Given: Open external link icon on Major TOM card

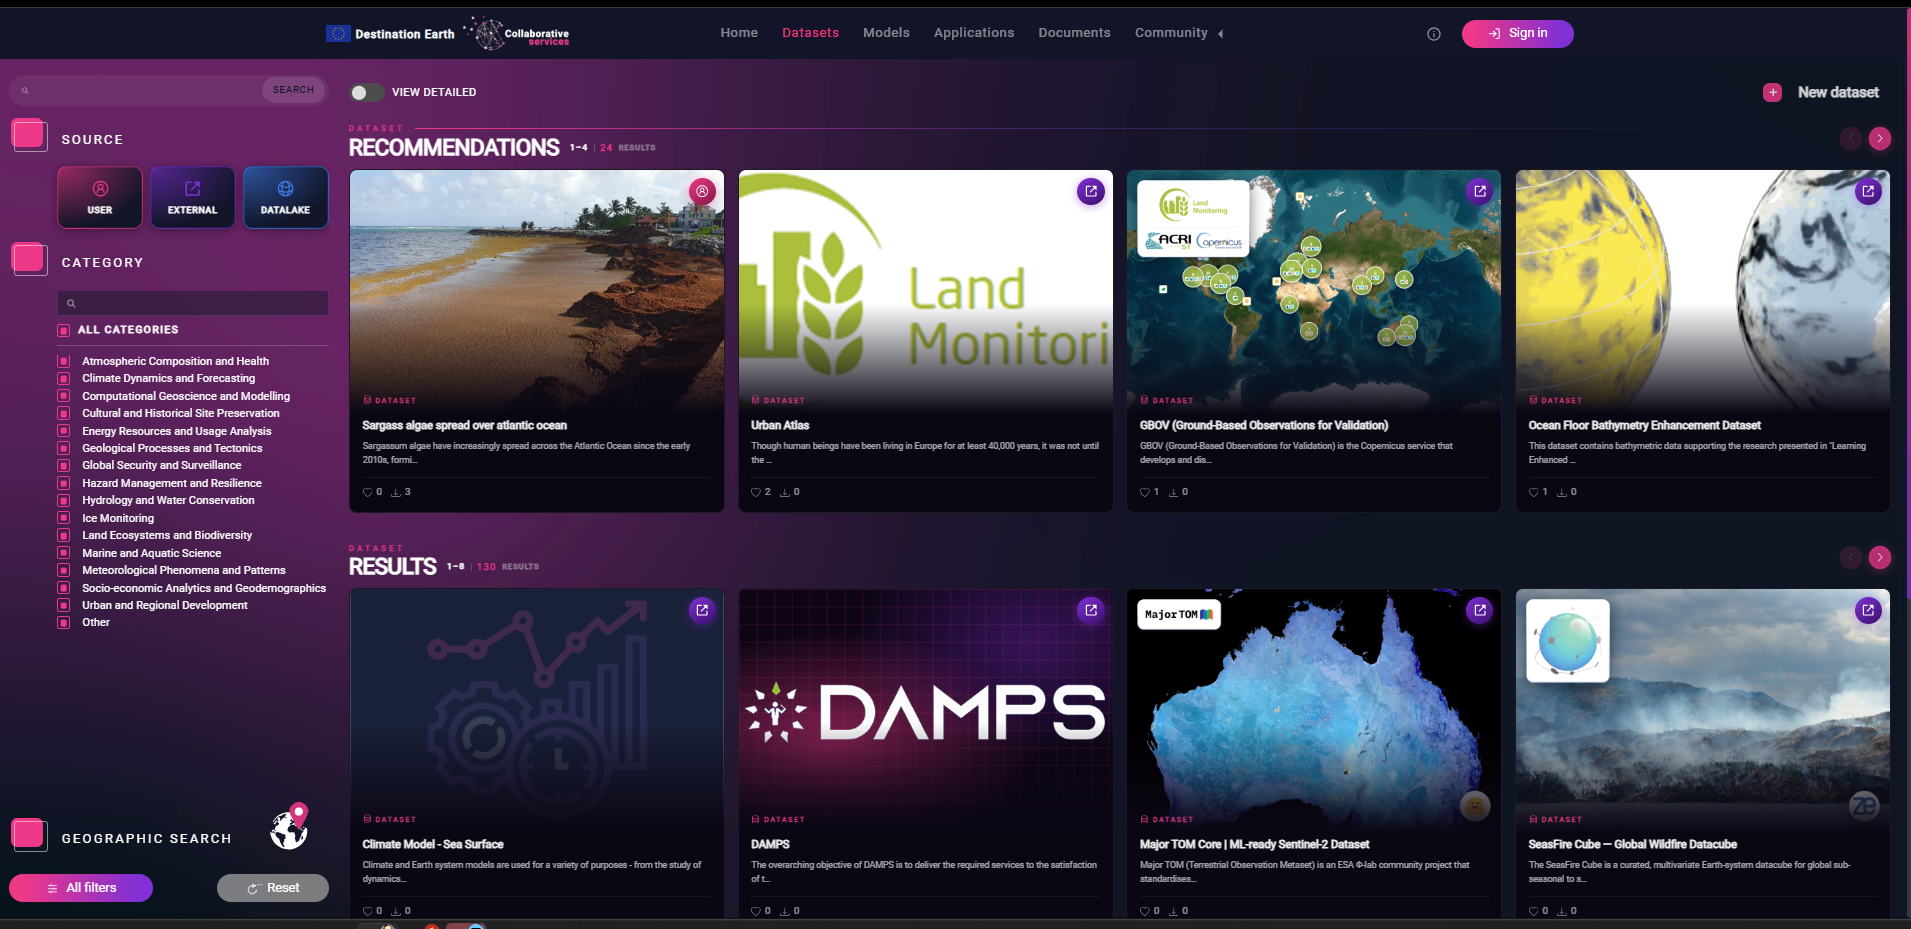Looking at the screenshot, I should pos(1480,610).
